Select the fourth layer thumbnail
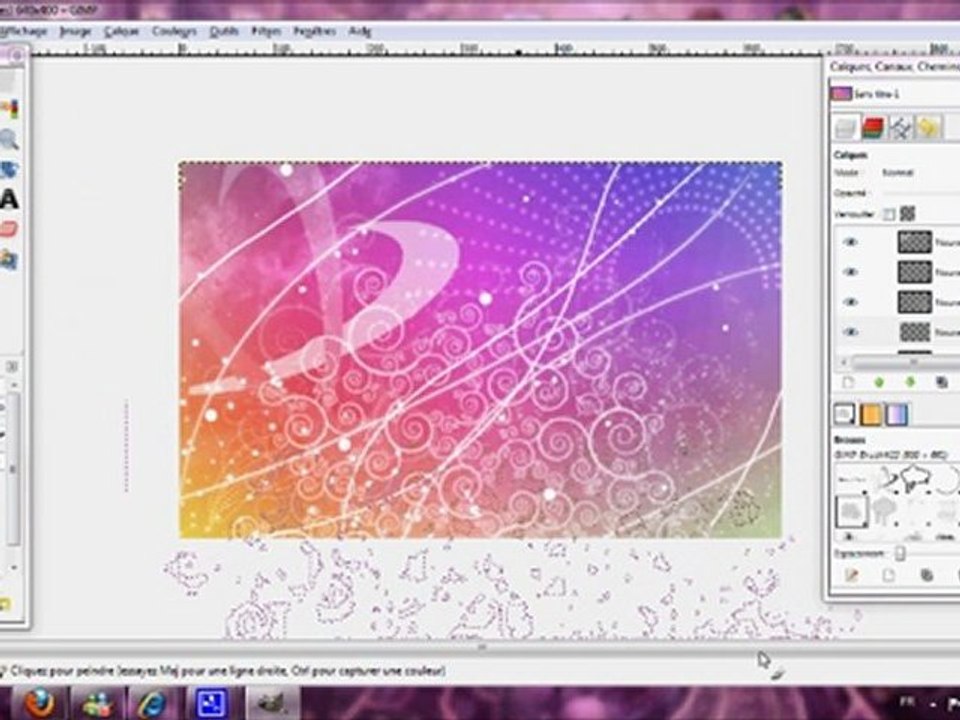This screenshot has width=960, height=720. coord(915,332)
